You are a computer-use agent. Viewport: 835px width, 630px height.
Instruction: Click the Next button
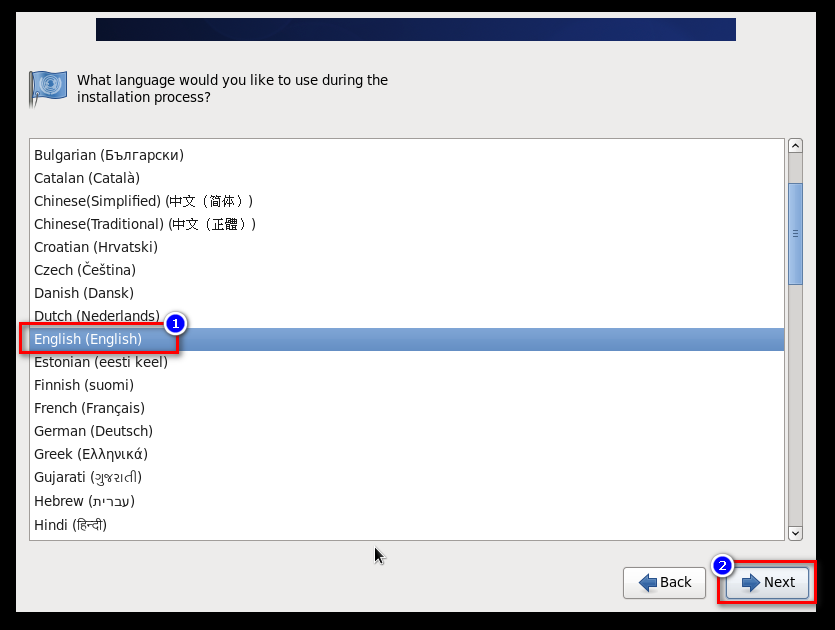click(767, 583)
